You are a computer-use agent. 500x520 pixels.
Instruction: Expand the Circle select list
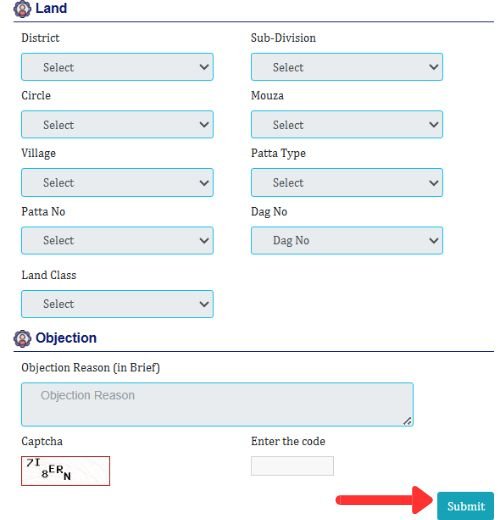(x=117, y=124)
